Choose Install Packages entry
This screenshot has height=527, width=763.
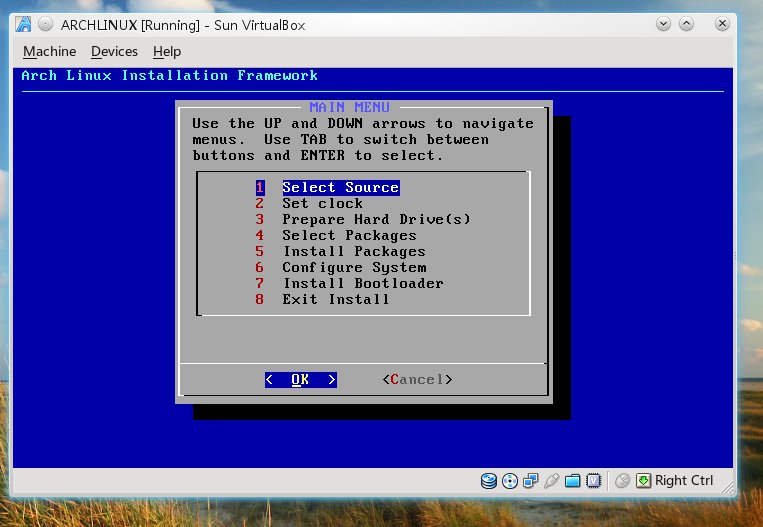tap(341, 252)
